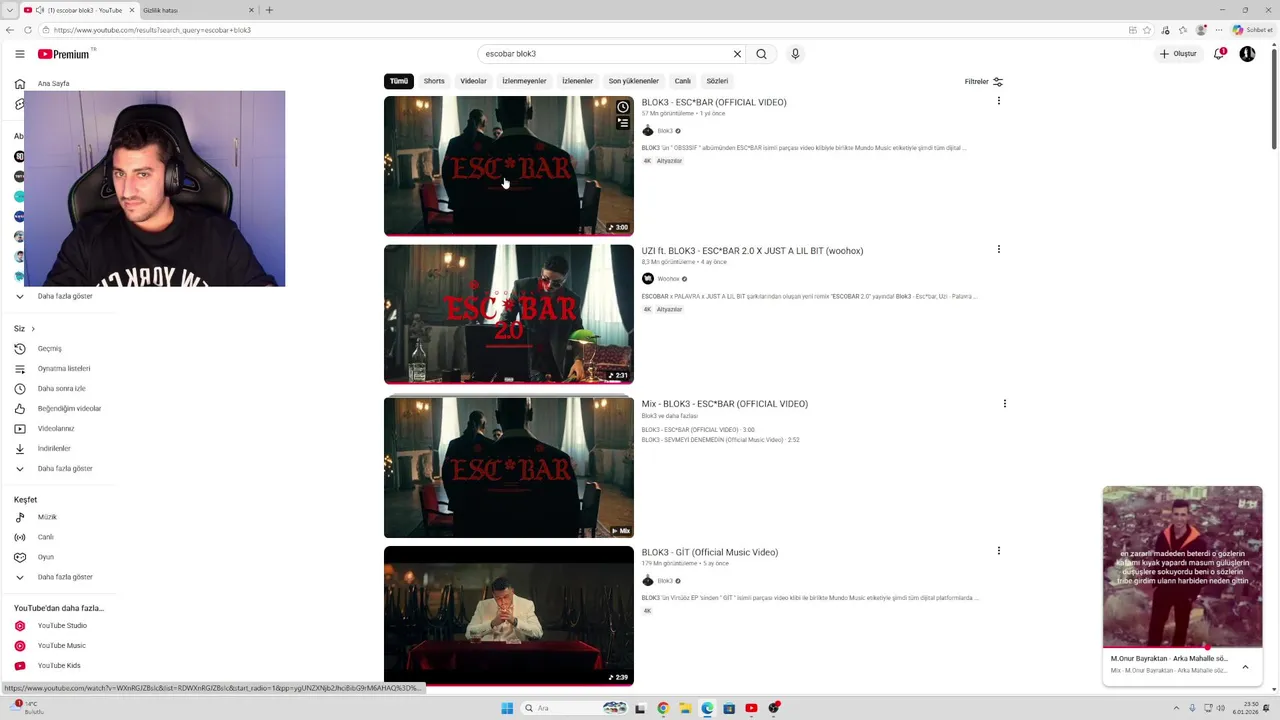Open UZI ft. BLOK3 ESC*BAR 2.0 title link
The height and width of the screenshot is (720, 1280).
point(752,251)
